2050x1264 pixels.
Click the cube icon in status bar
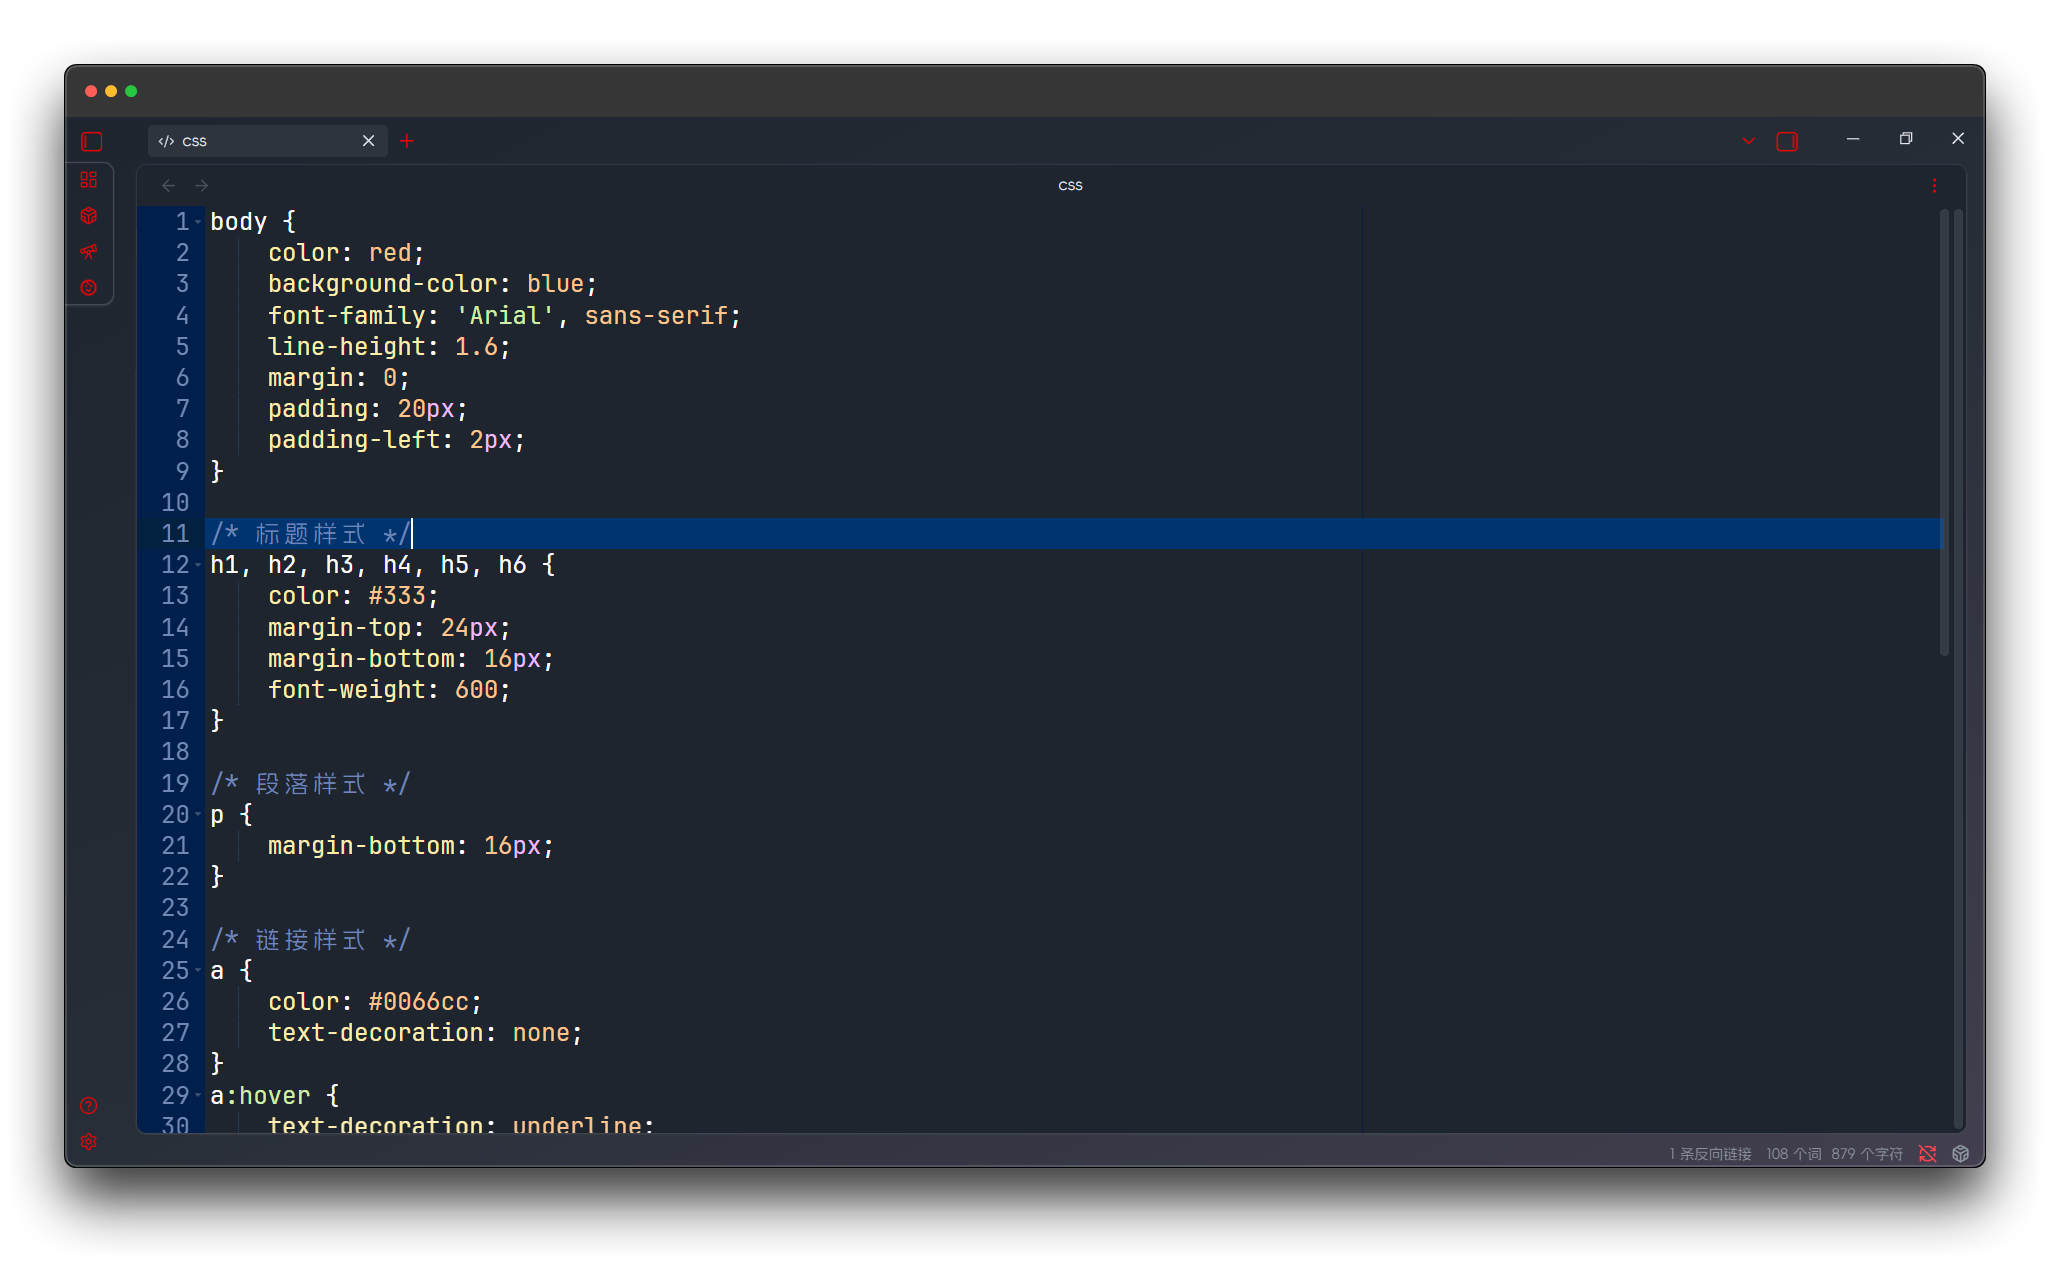point(1961,1154)
